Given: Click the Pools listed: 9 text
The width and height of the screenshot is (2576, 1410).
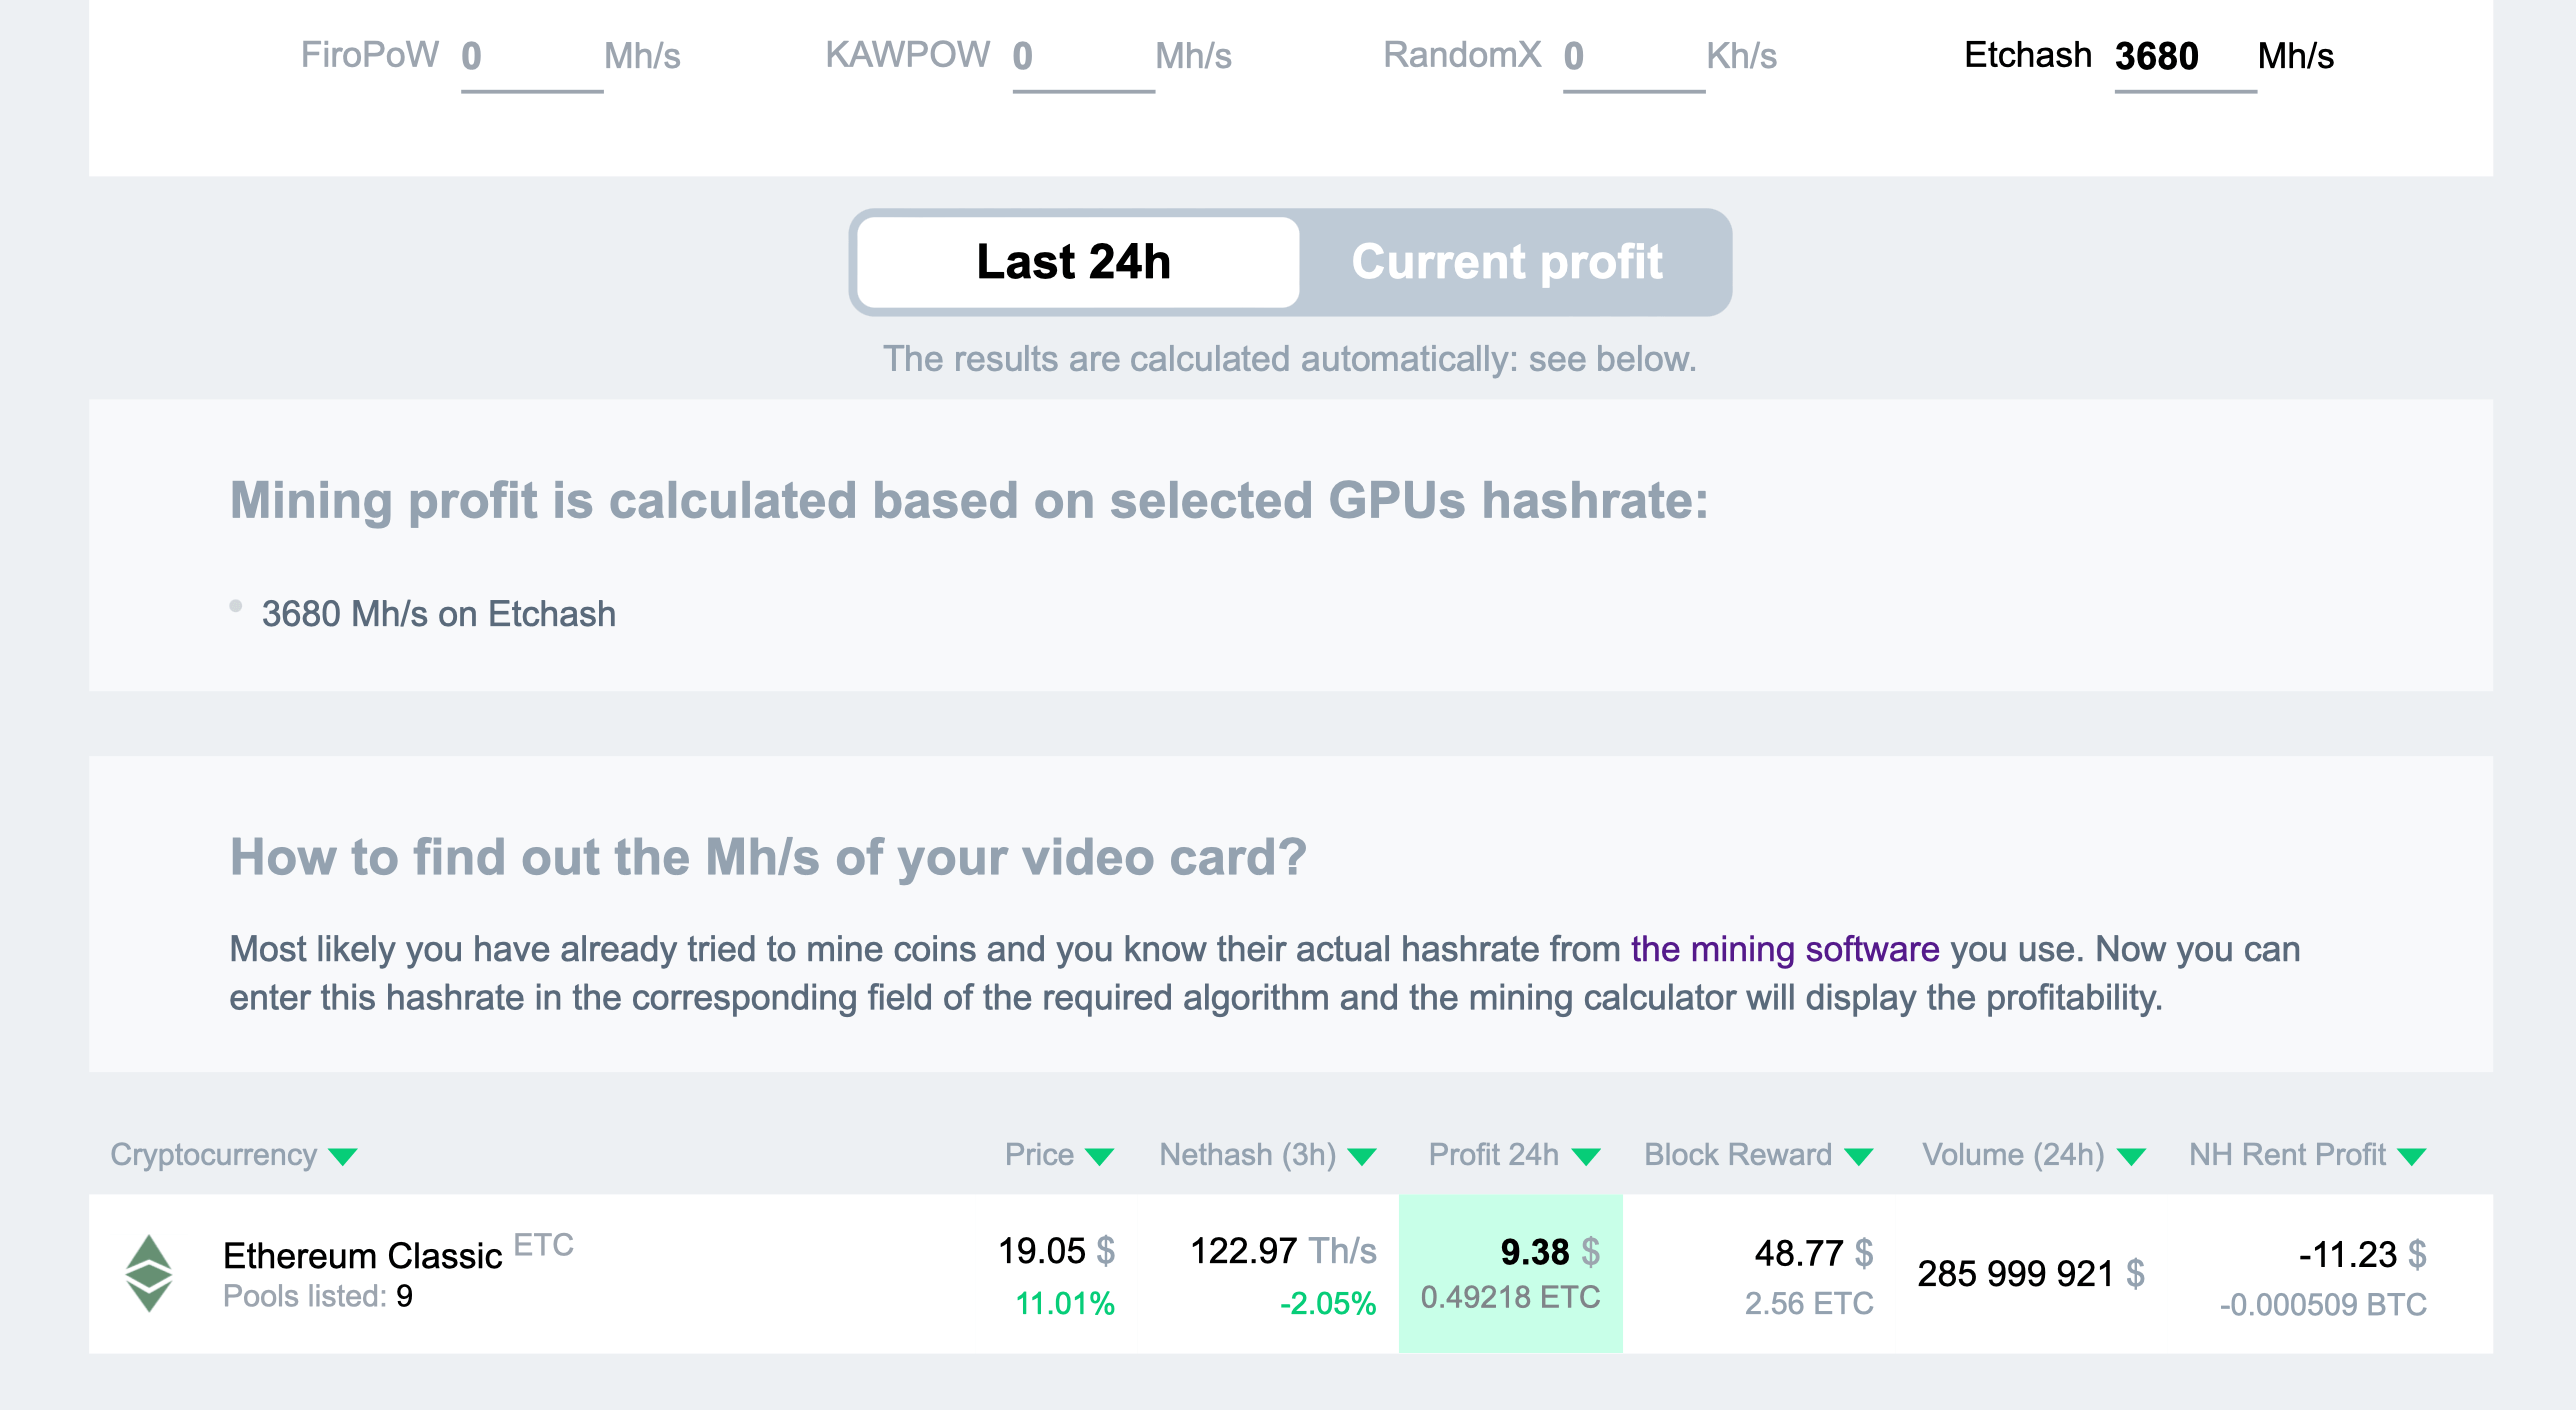Looking at the screenshot, I should (318, 1296).
